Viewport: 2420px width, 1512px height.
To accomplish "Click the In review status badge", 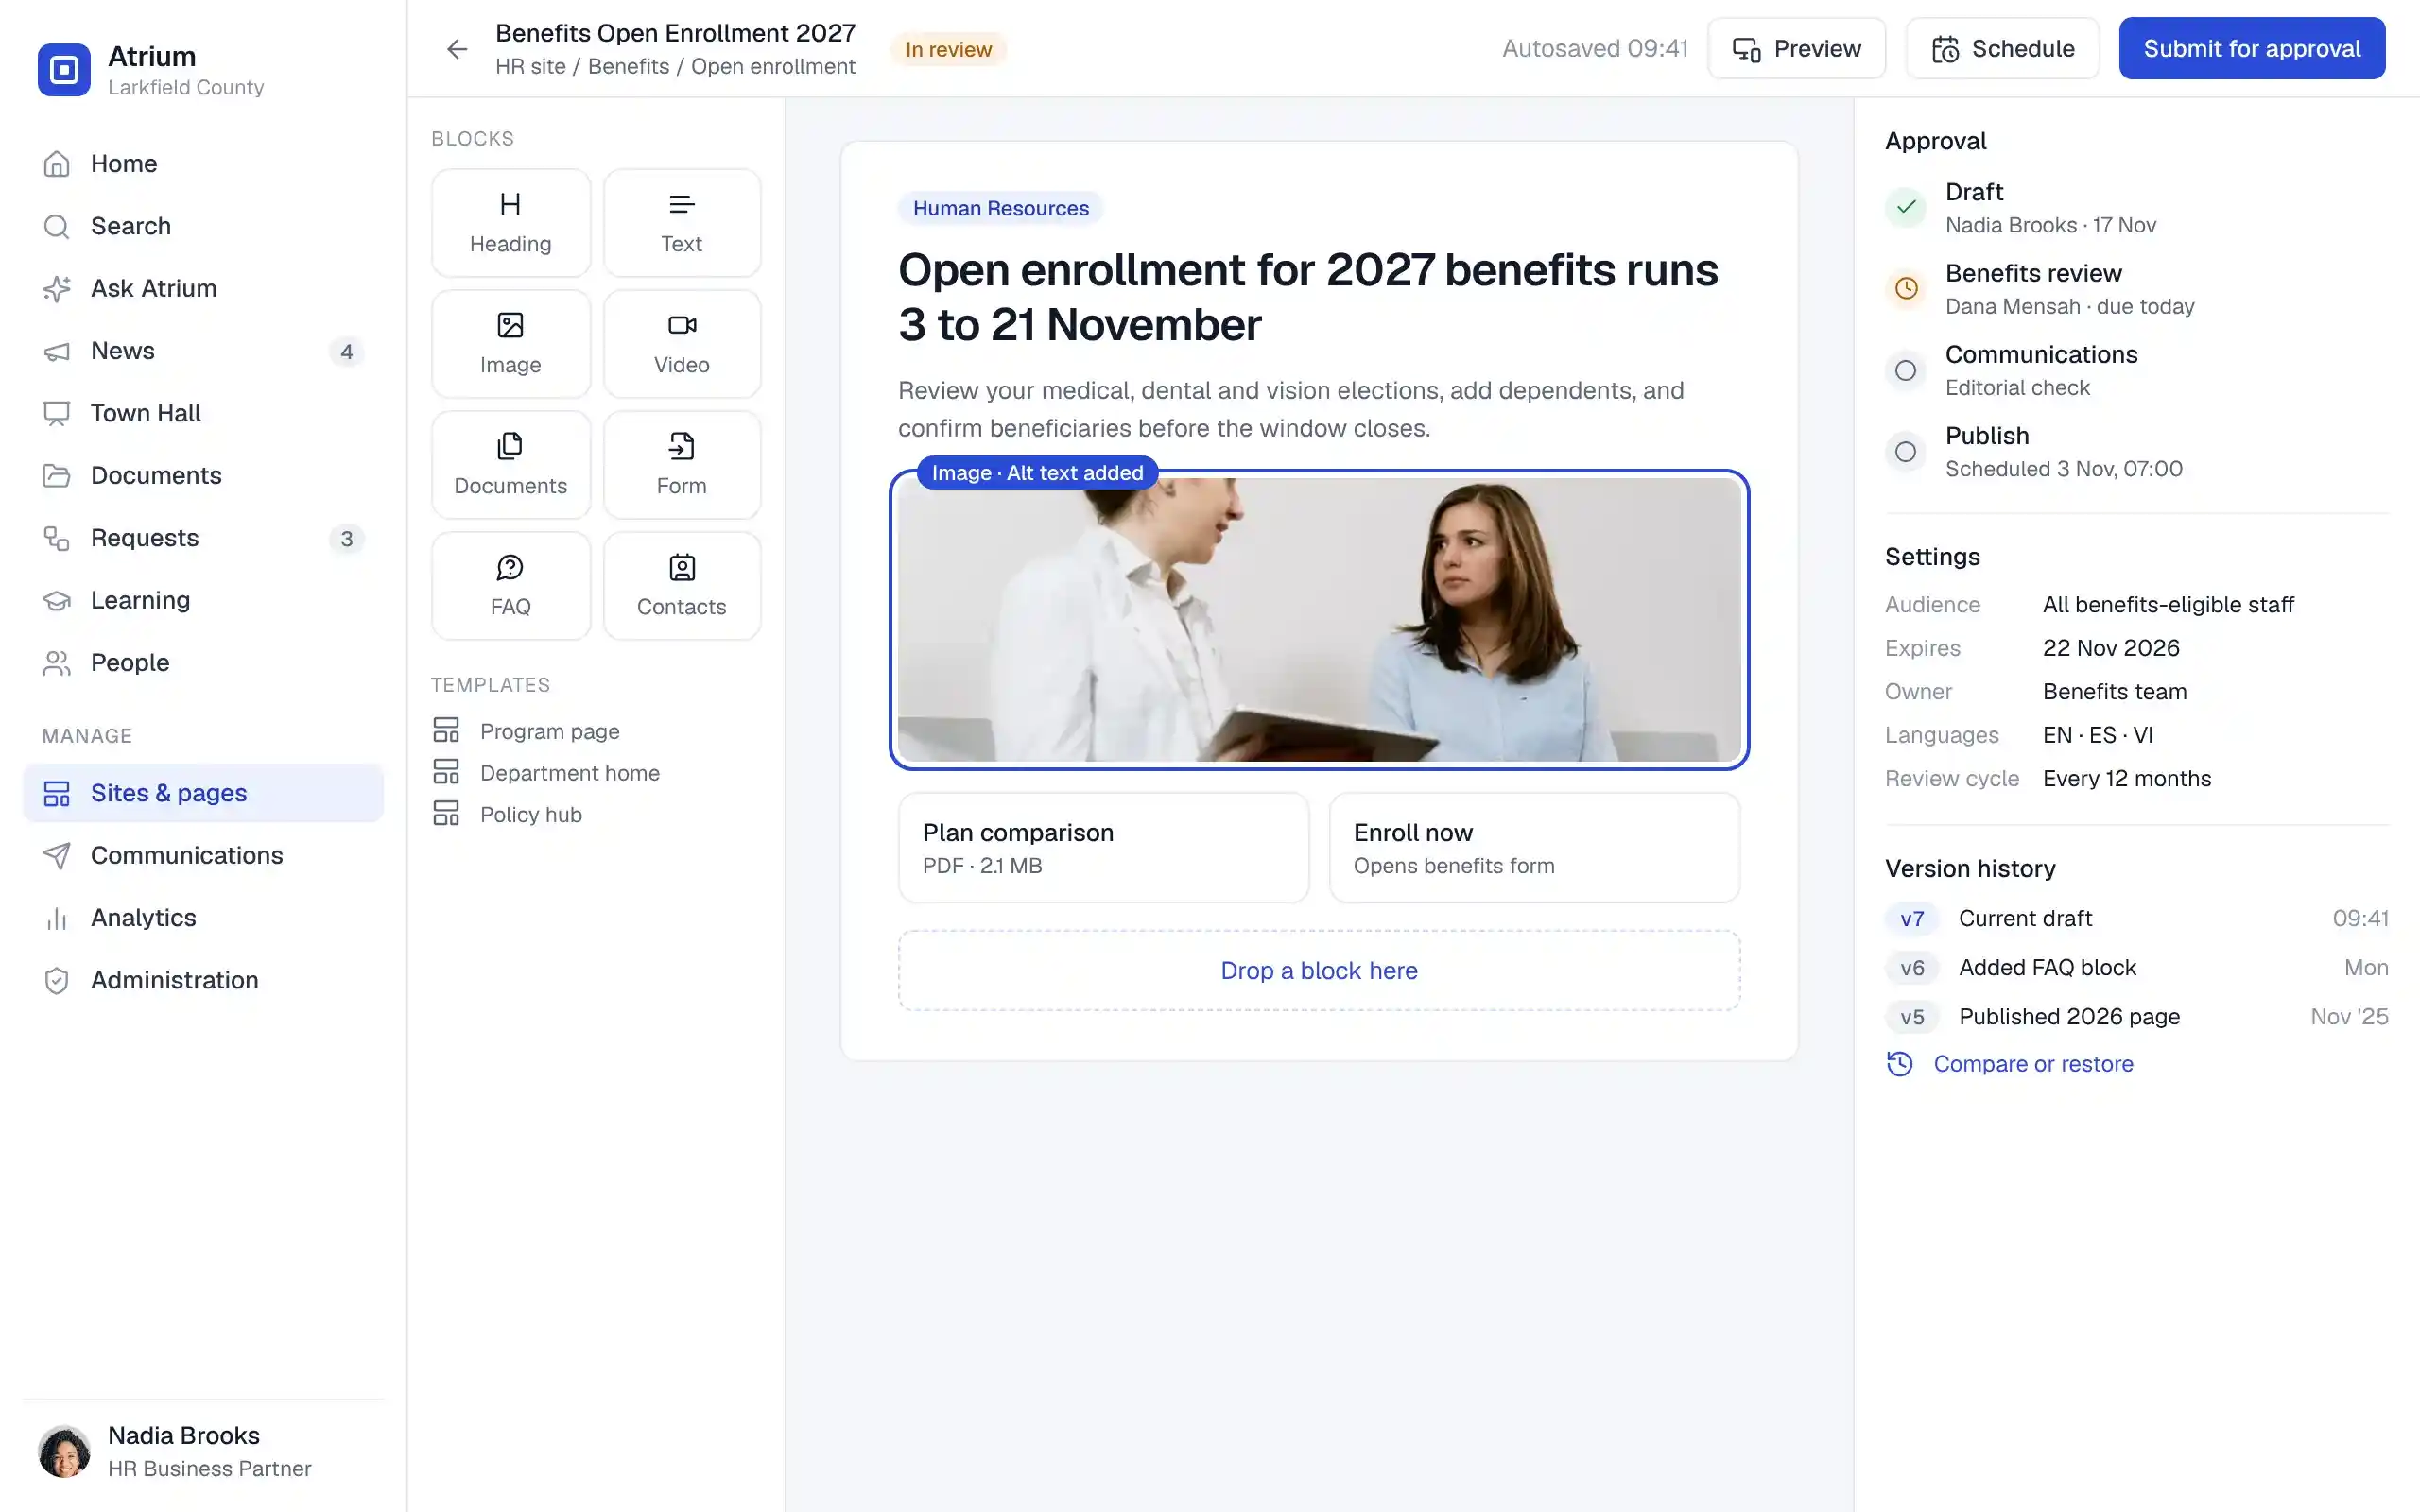I will tap(948, 49).
